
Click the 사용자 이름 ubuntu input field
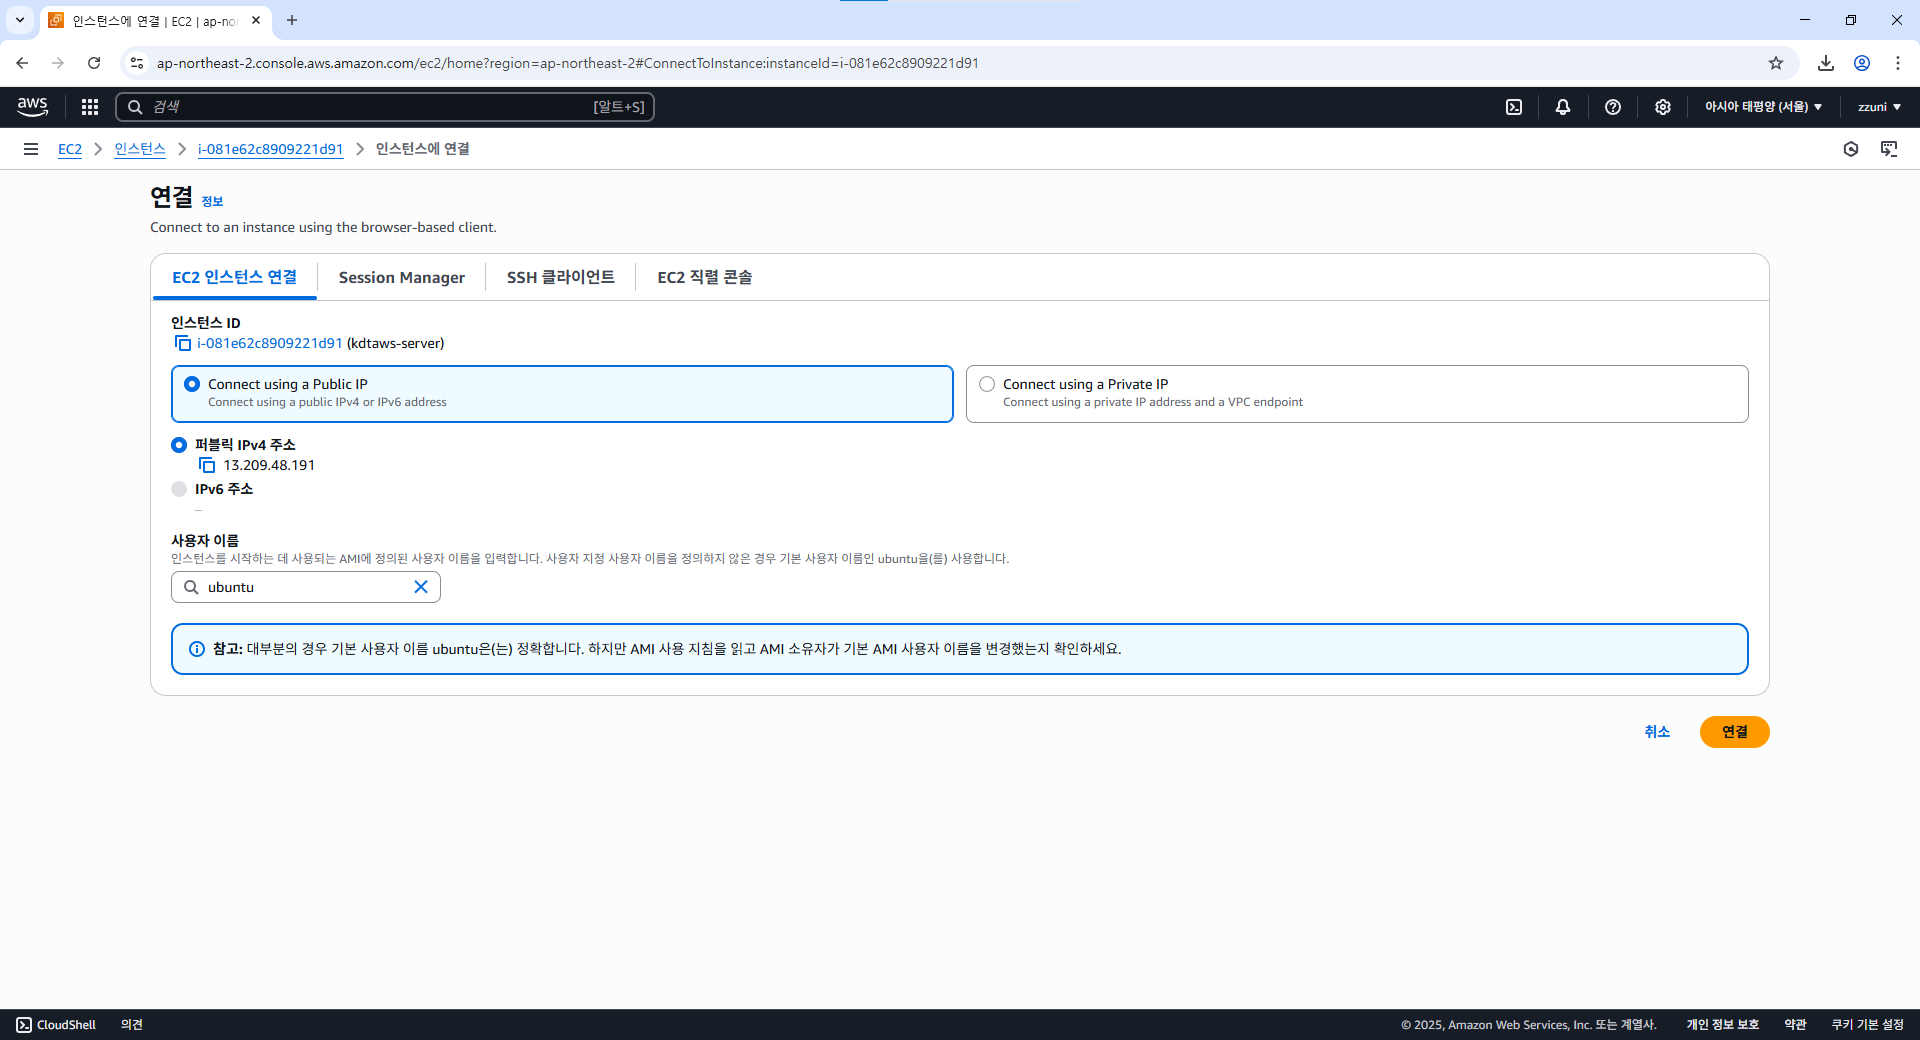[x=306, y=587]
